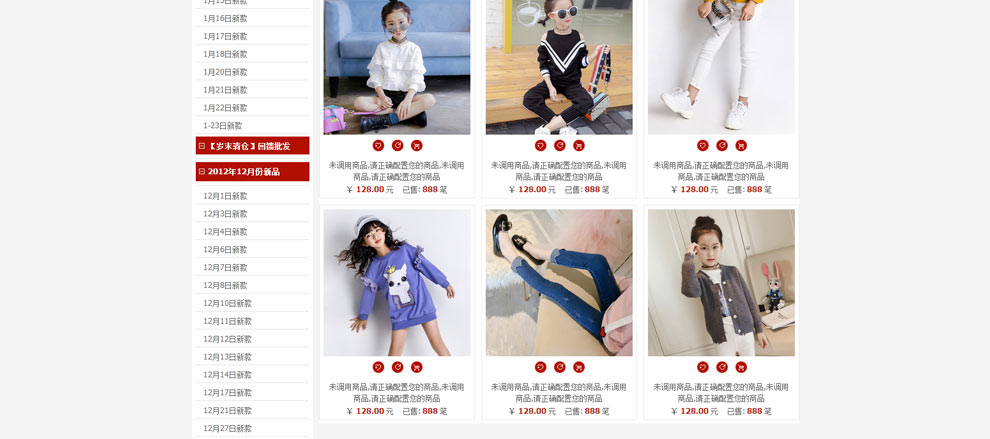The height and width of the screenshot is (439, 990).
Task: Open 12月10日新款 category
Action: point(227,303)
